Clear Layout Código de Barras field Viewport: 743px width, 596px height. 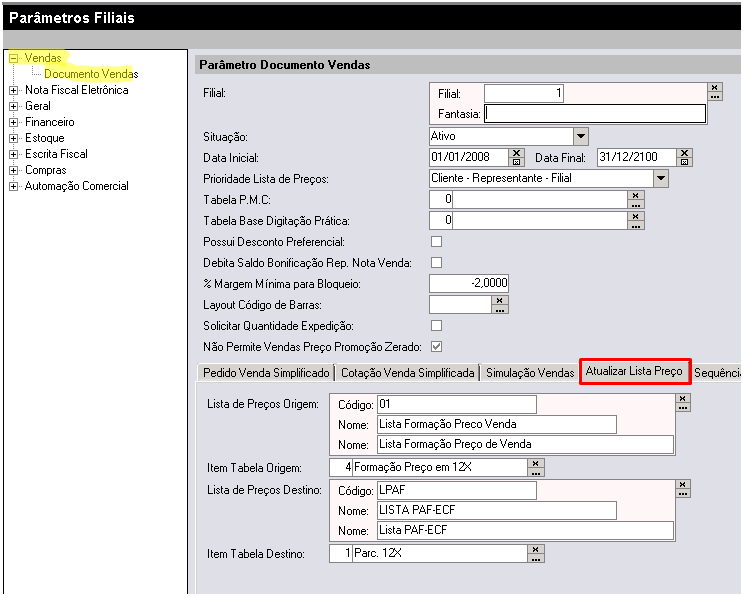click(x=499, y=300)
